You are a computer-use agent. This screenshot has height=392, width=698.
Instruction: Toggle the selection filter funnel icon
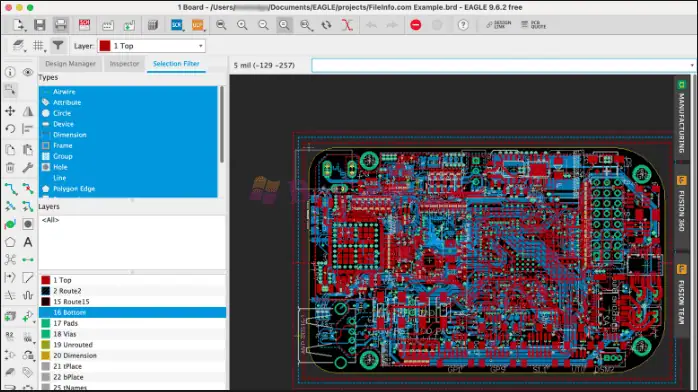58,45
